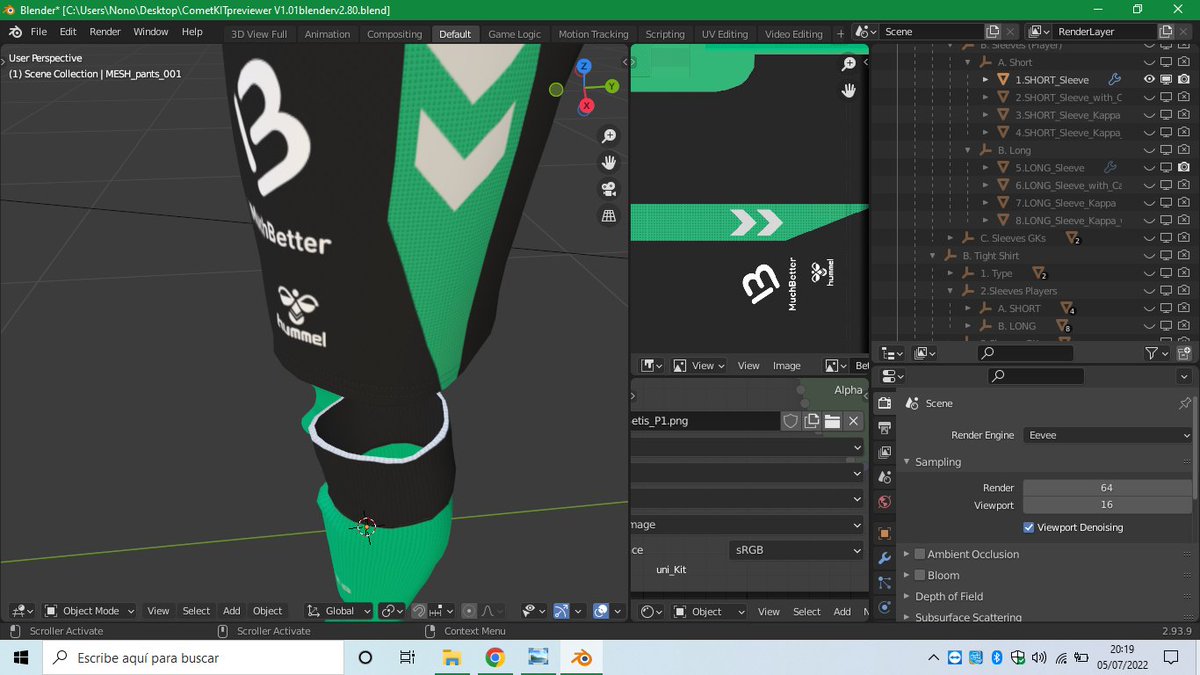Open the Particles properties tab icon
The image size is (1200, 675).
click(884, 582)
